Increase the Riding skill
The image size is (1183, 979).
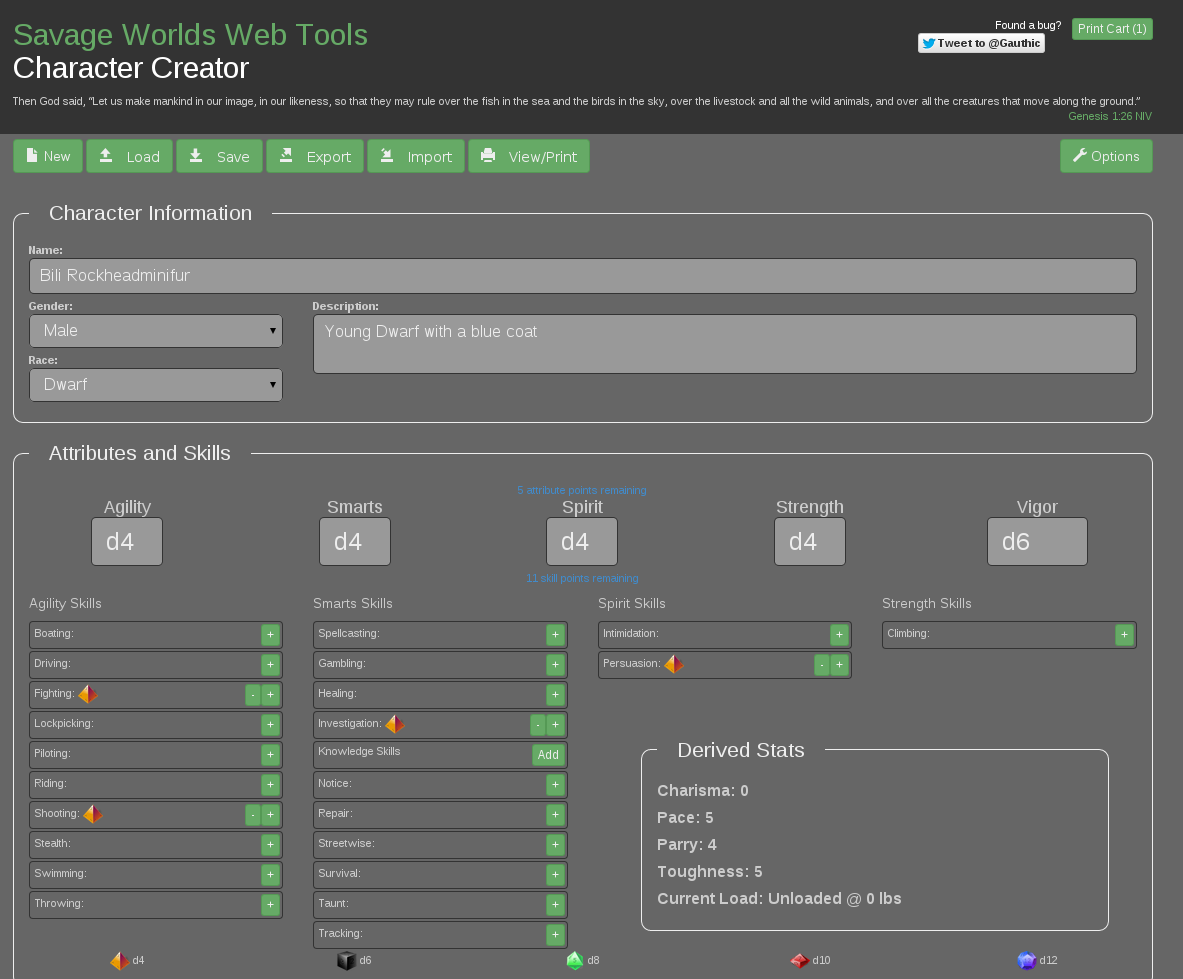270,785
